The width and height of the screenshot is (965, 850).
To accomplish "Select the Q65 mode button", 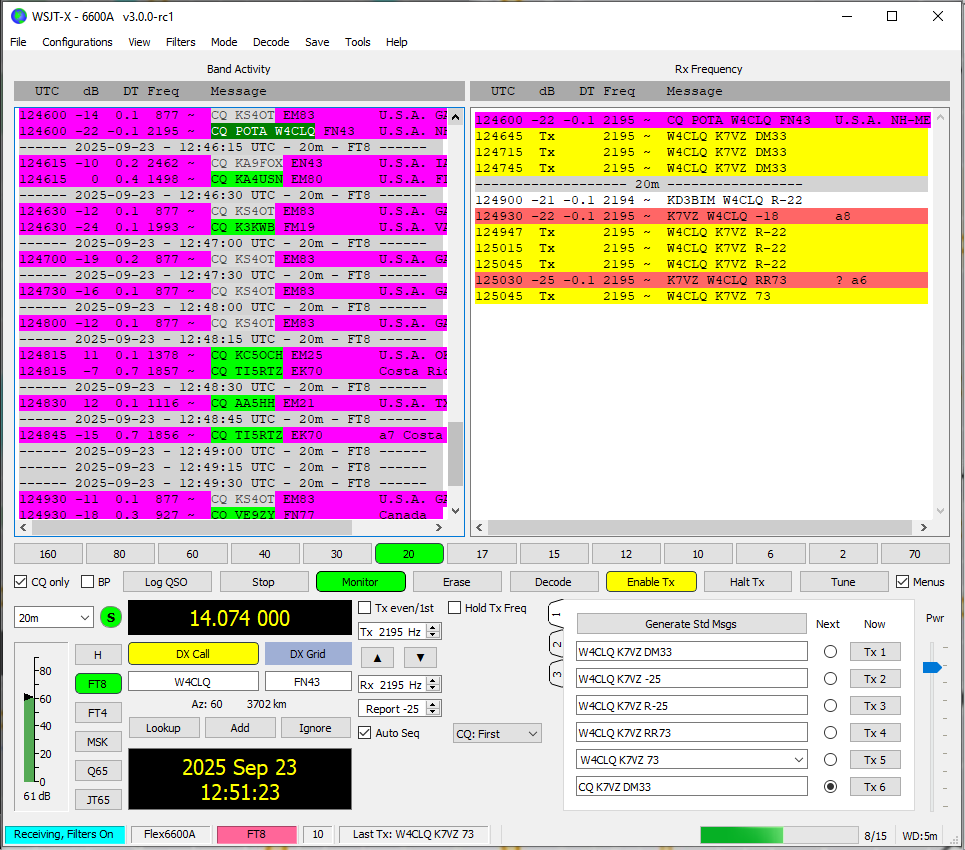I will (97, 771).
